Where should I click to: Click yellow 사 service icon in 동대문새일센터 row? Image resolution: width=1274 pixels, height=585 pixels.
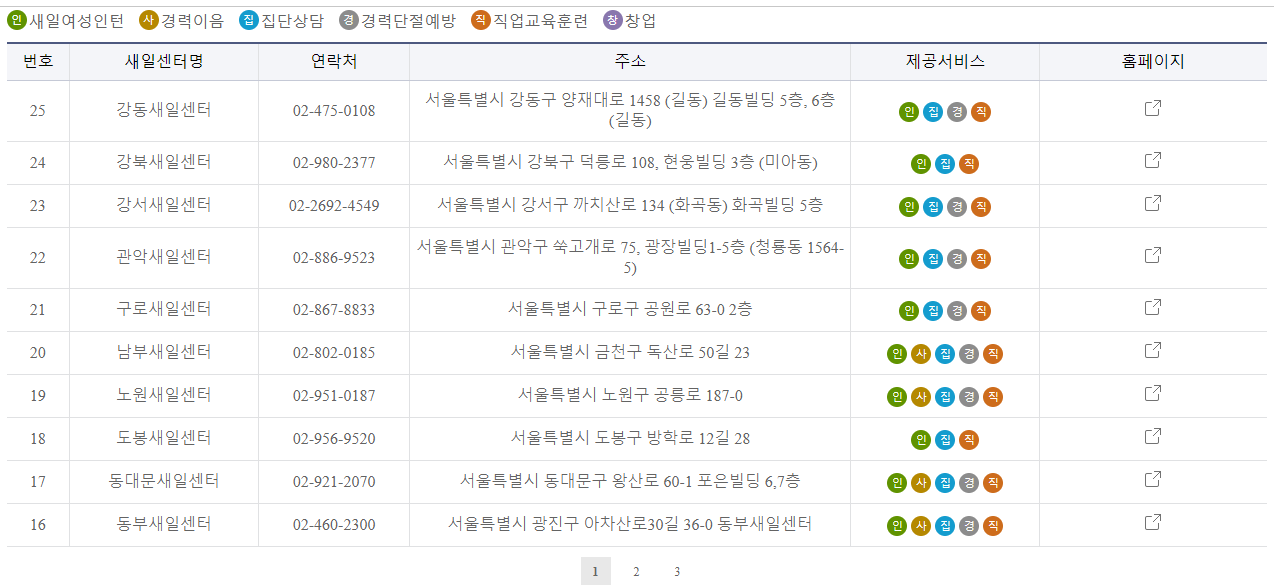tap(921, 483)
